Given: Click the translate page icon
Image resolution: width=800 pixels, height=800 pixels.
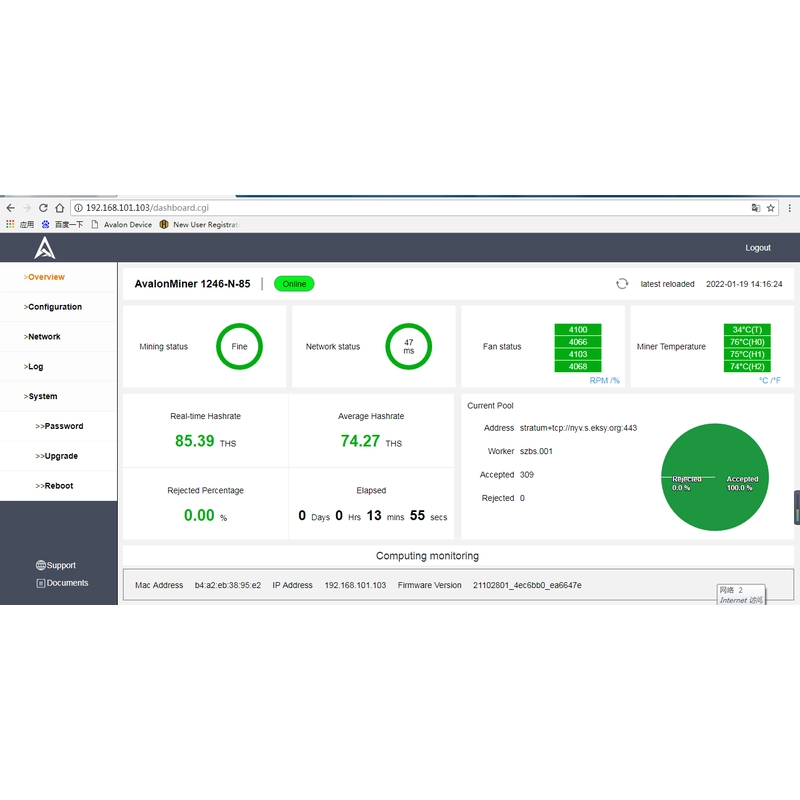Looking at the screenshot, I should tap(756, 208).
